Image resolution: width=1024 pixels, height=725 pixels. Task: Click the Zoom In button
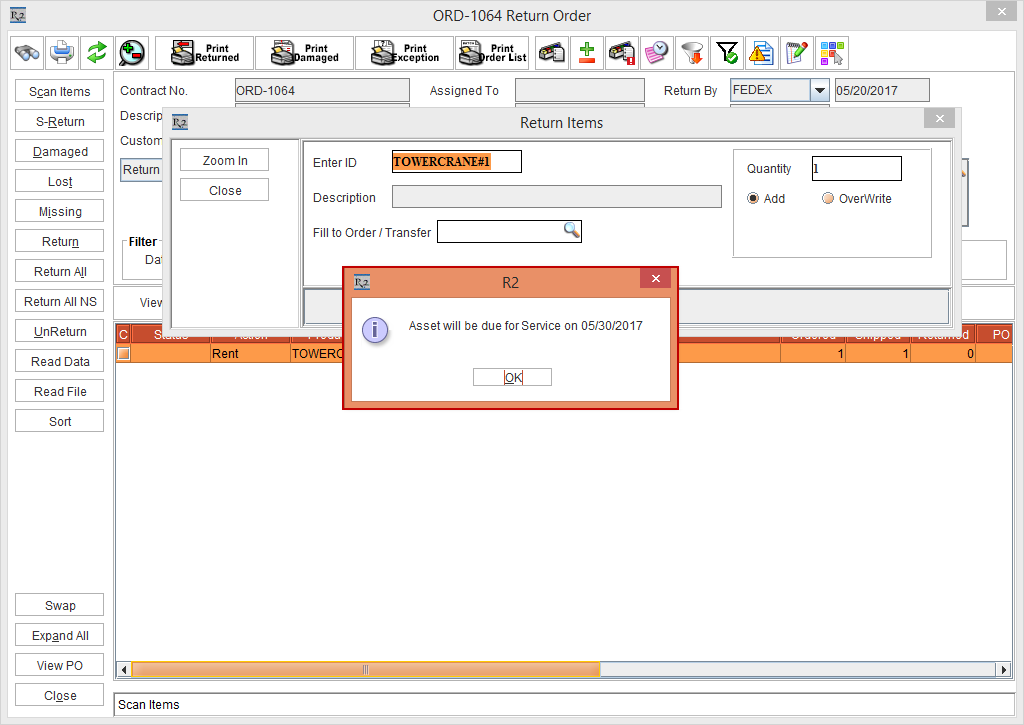[x=225, y=161]
